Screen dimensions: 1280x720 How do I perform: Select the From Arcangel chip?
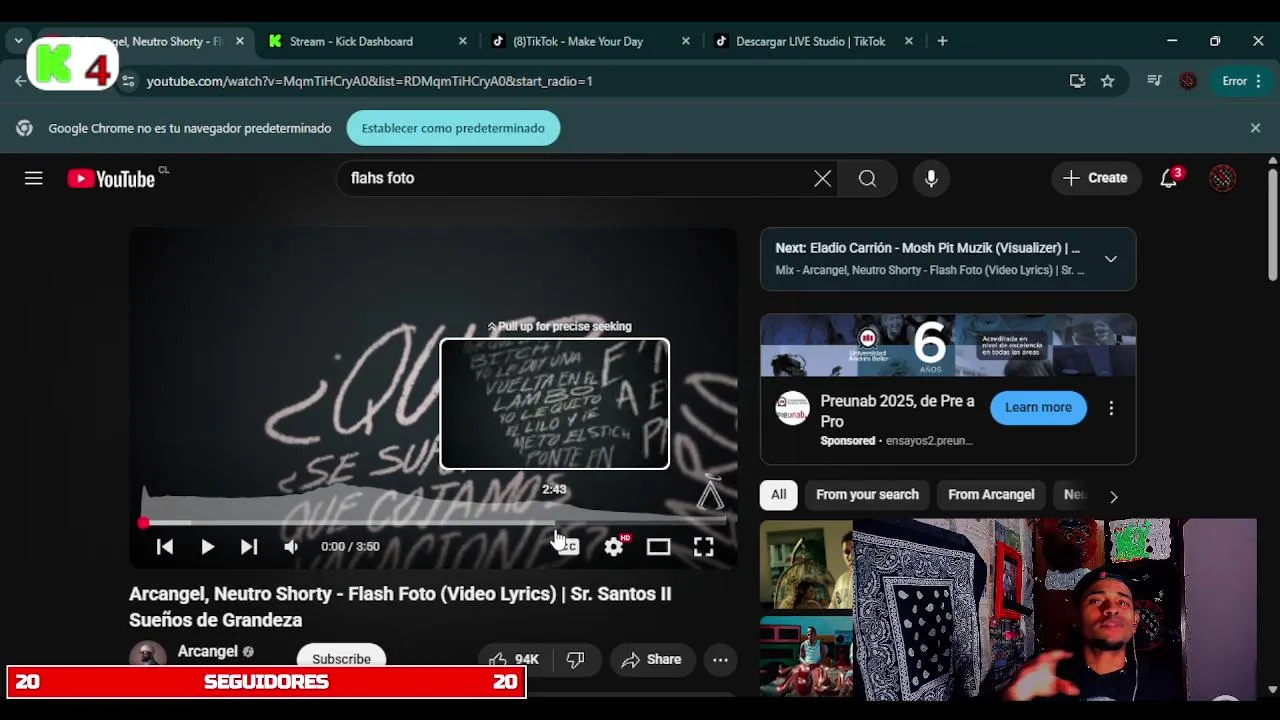point(991,494)
